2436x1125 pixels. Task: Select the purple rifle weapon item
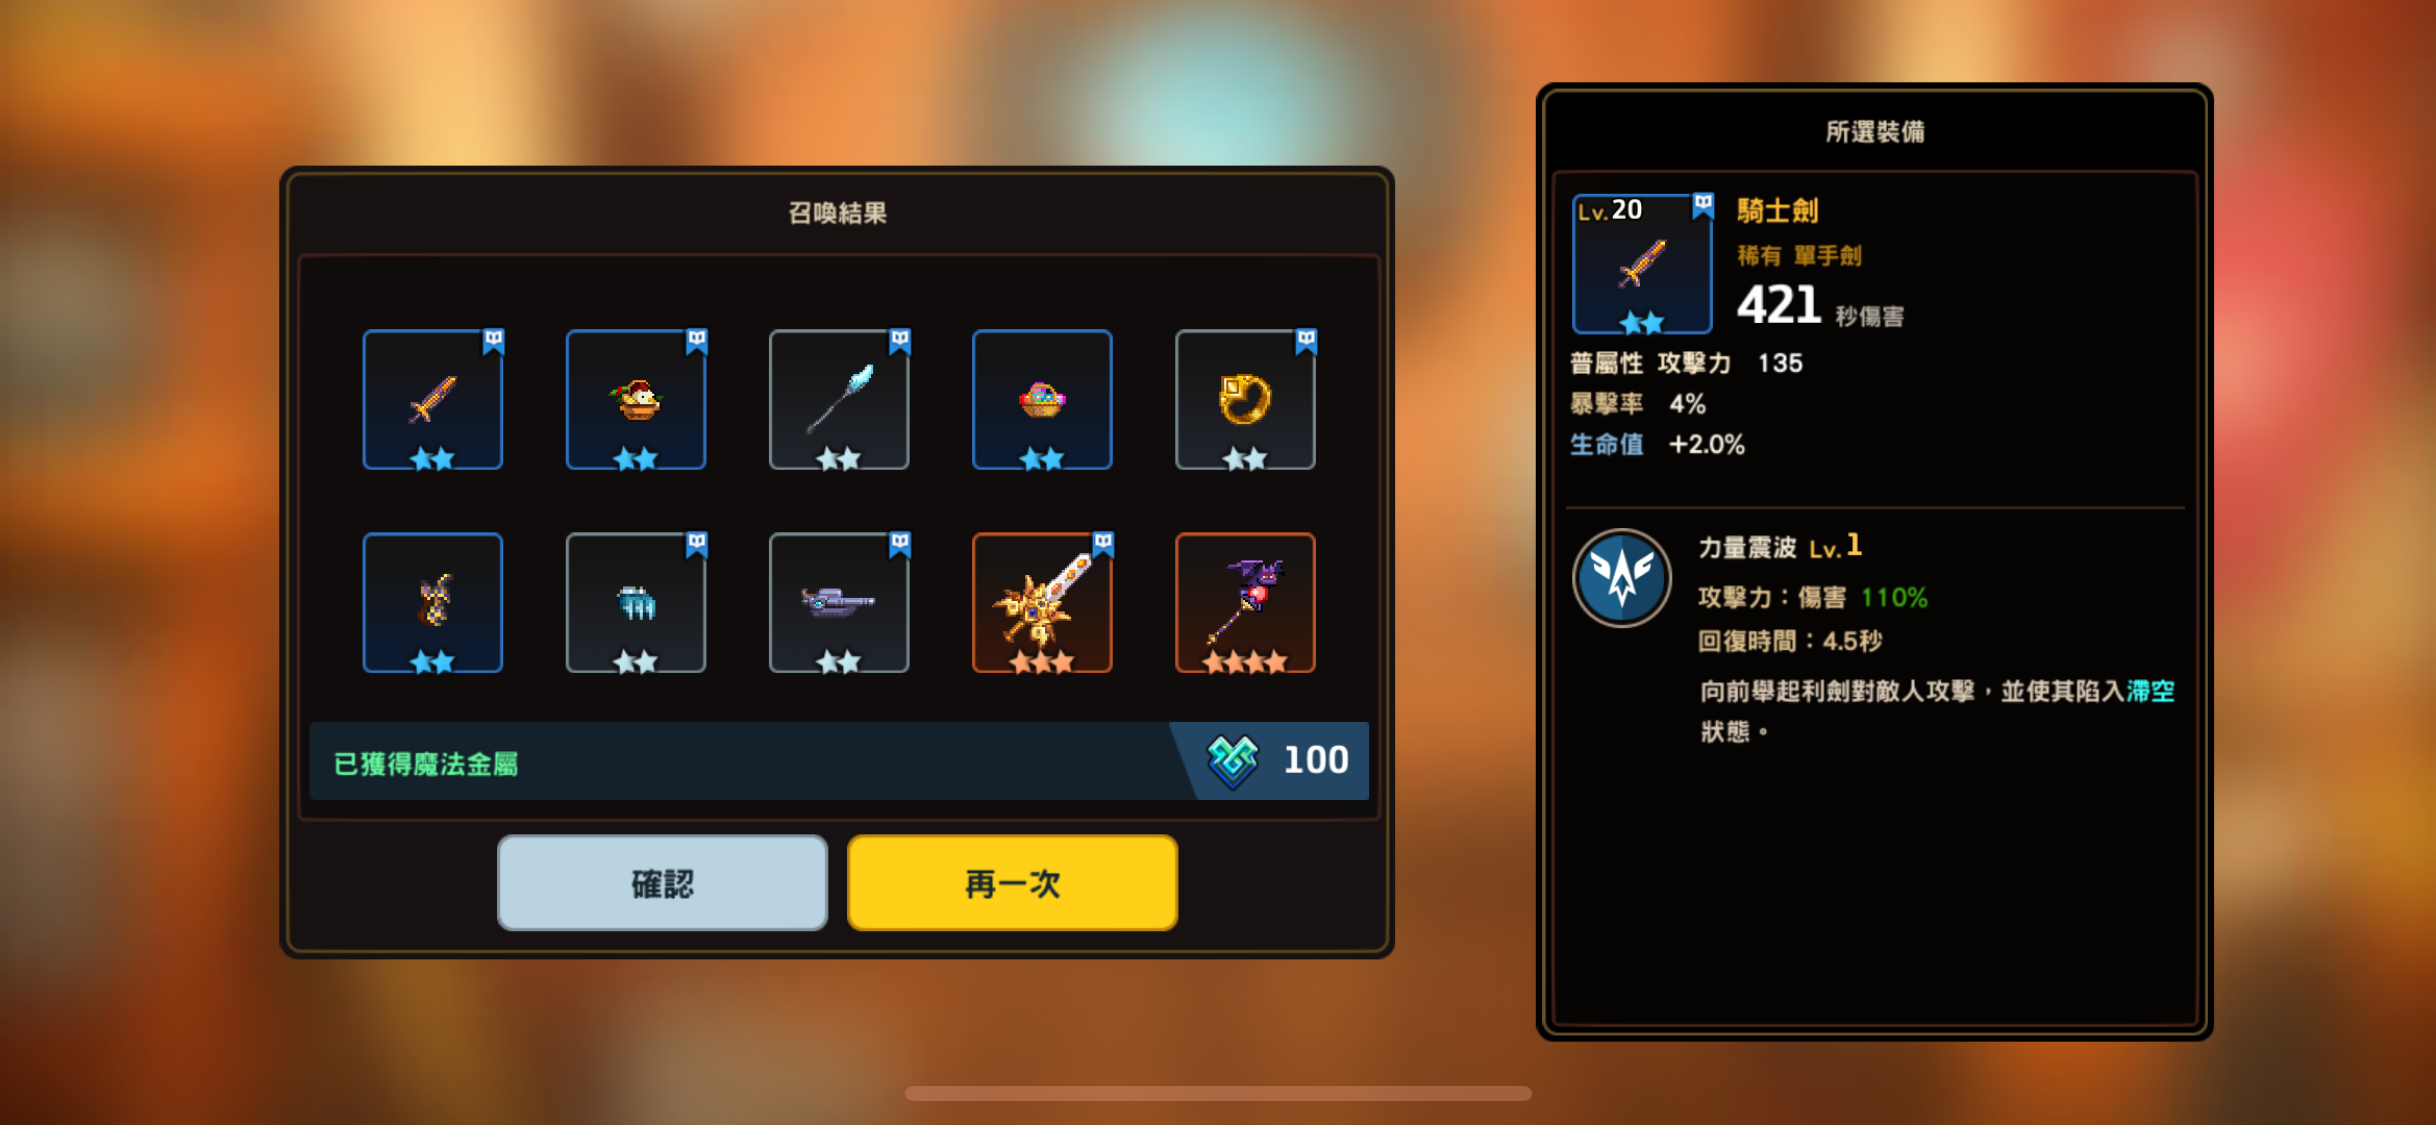coord(839,603)
